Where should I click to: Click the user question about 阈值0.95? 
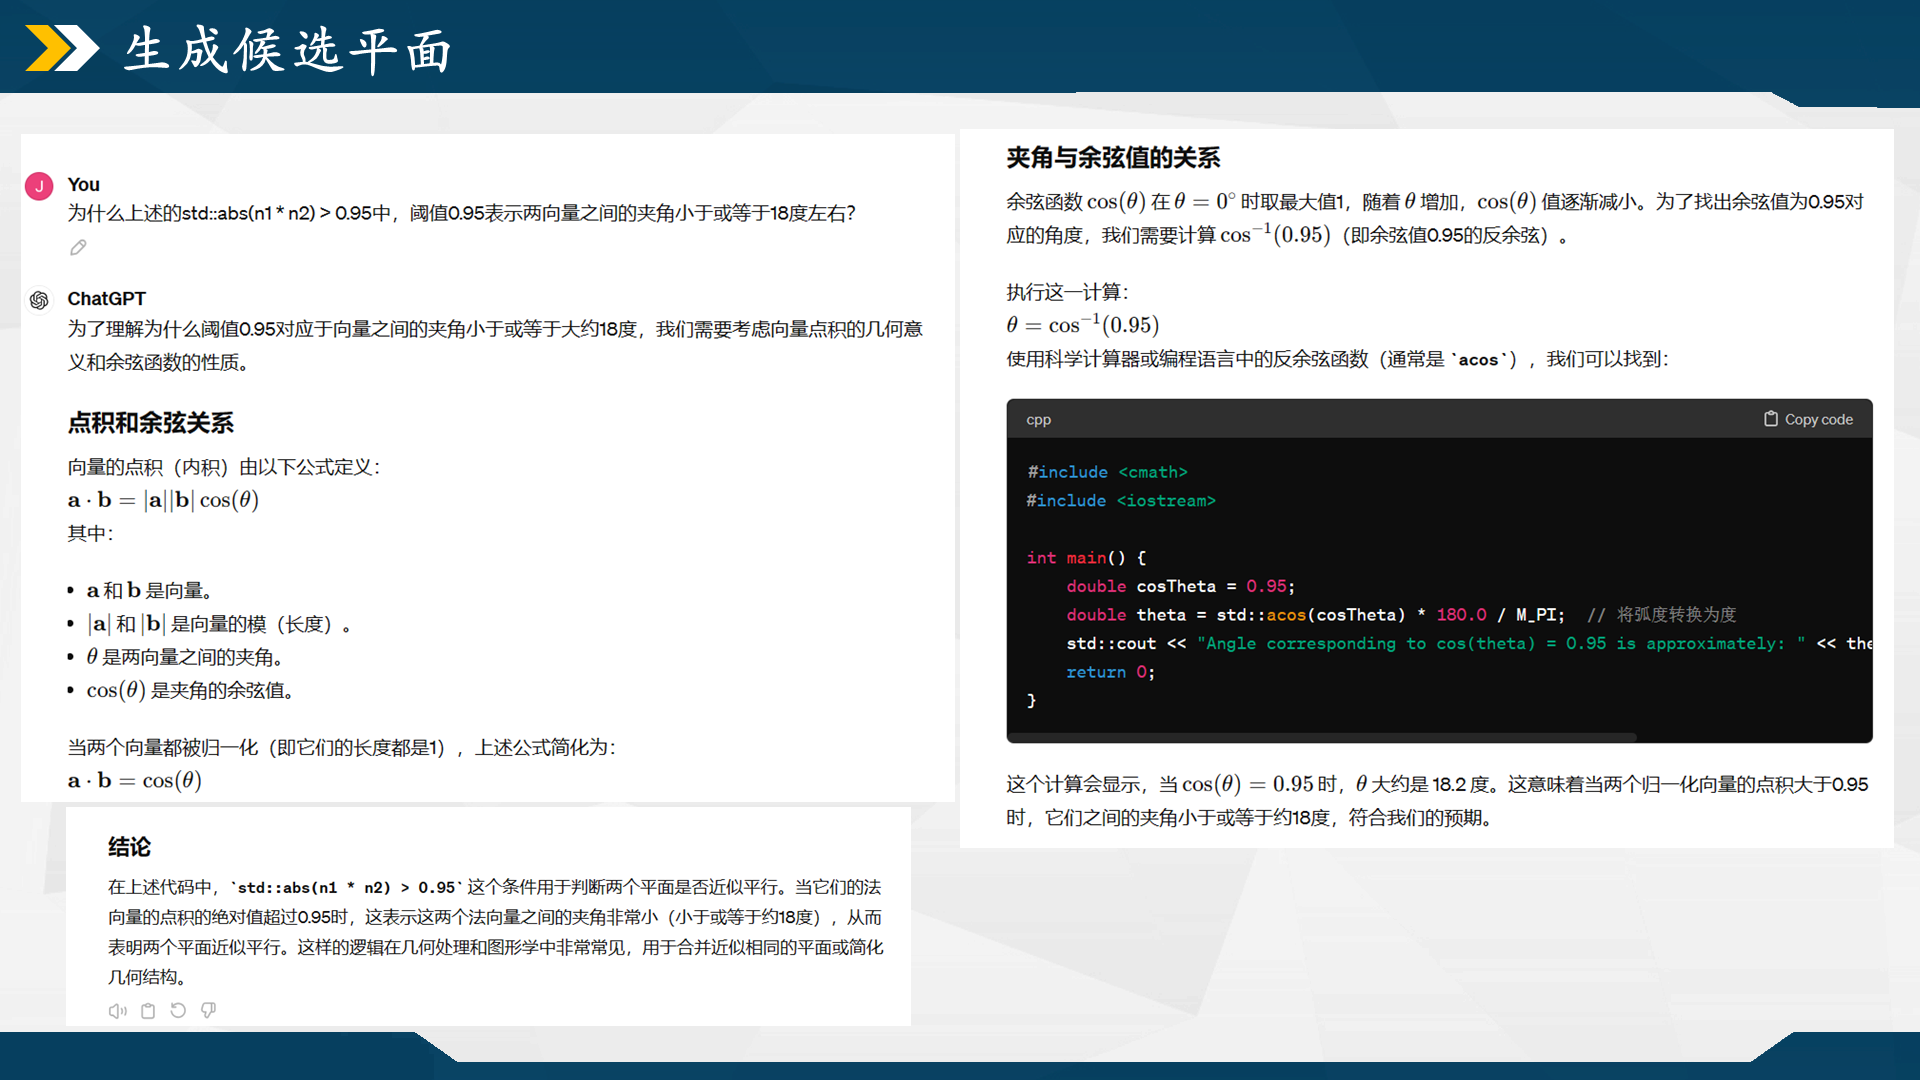(x=461, y=213)
